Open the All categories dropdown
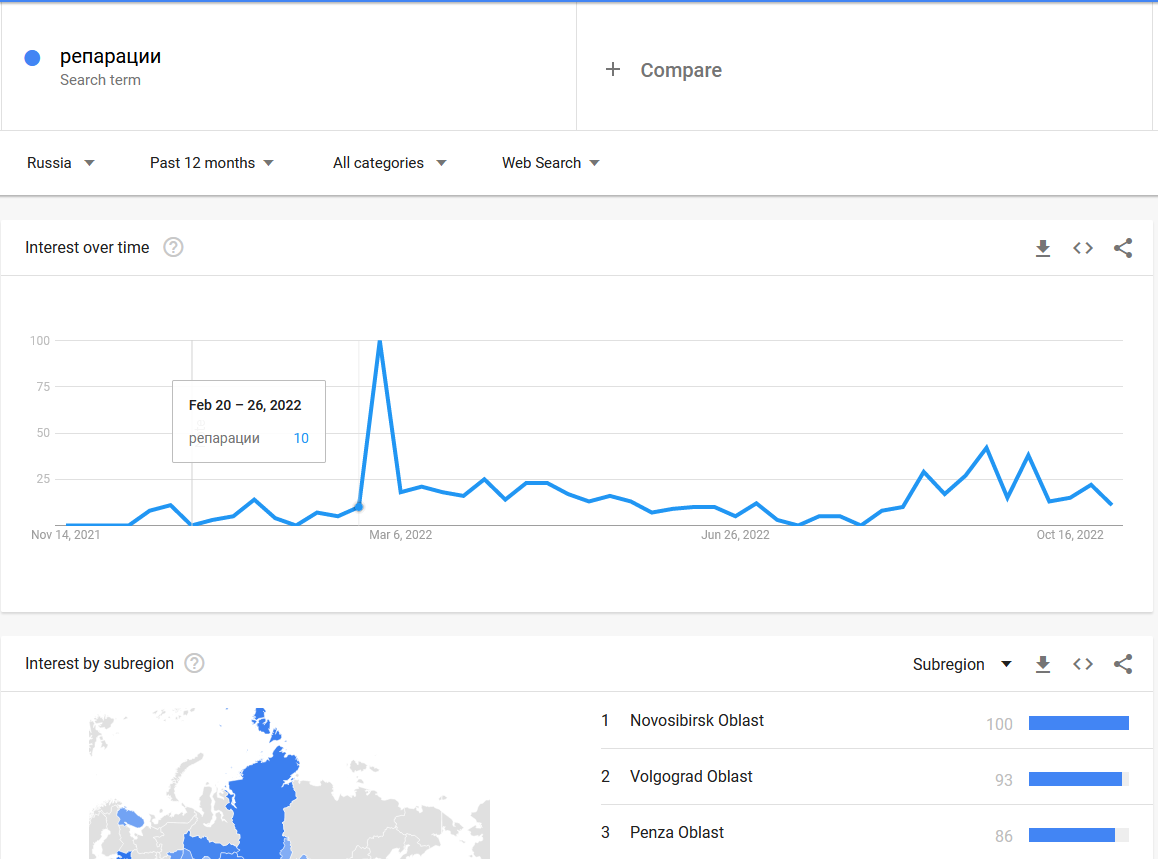The height and width of the screenshot is (859, 1158). [x=389, y=163]
